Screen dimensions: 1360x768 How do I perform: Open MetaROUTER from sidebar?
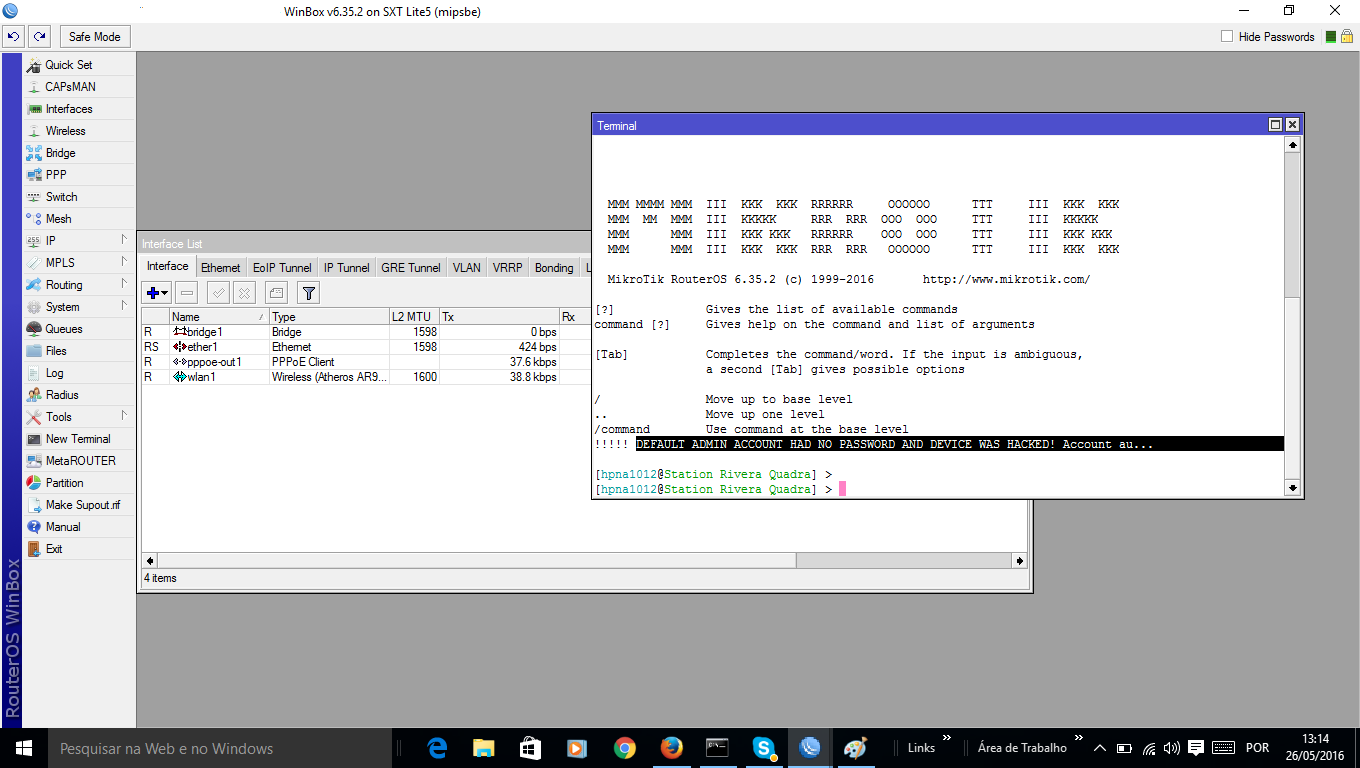[x=79, y=461]
